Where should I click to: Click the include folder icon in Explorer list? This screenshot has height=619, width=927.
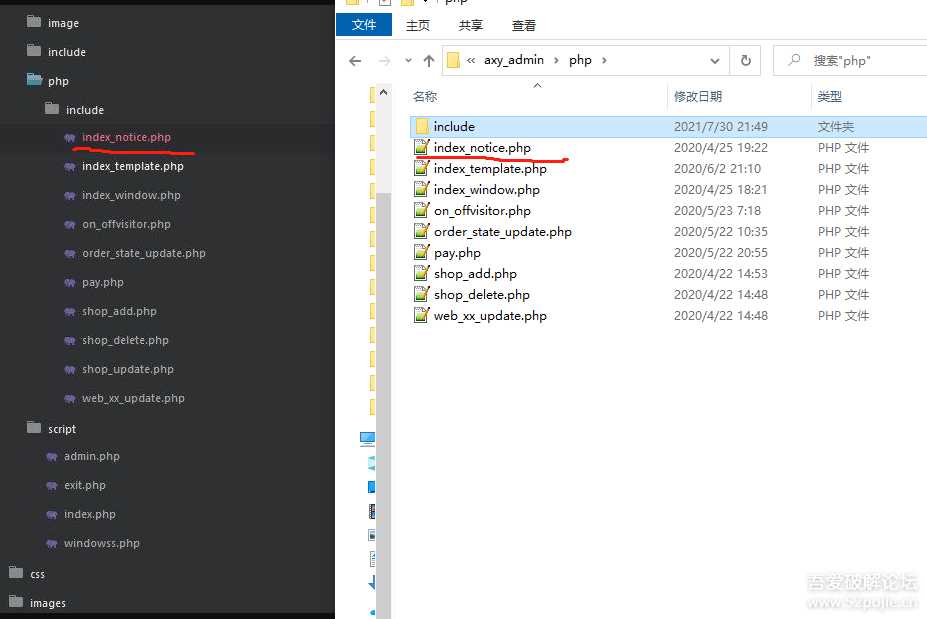pyautogui.click(x=422, y=127)
